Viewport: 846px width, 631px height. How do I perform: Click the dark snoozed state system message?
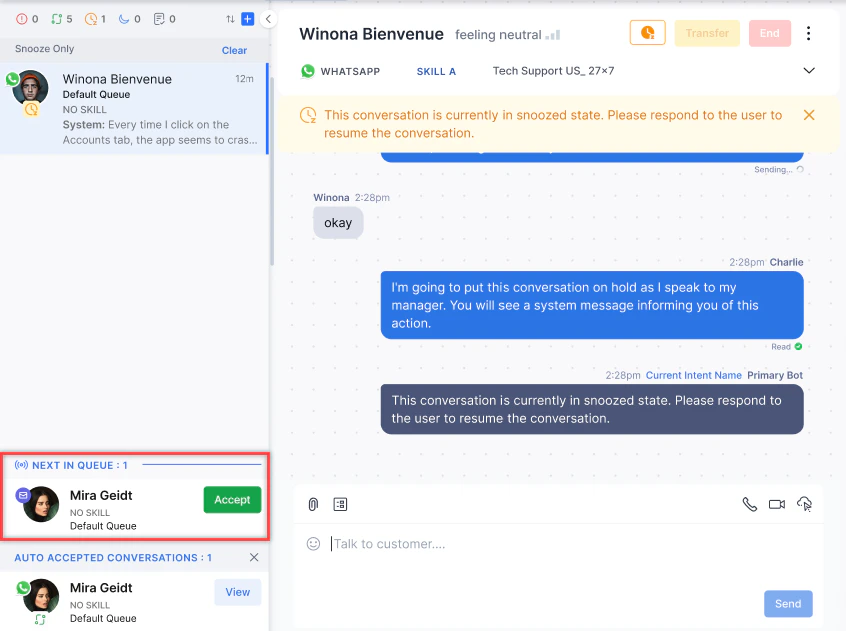(x=592, y=409)
